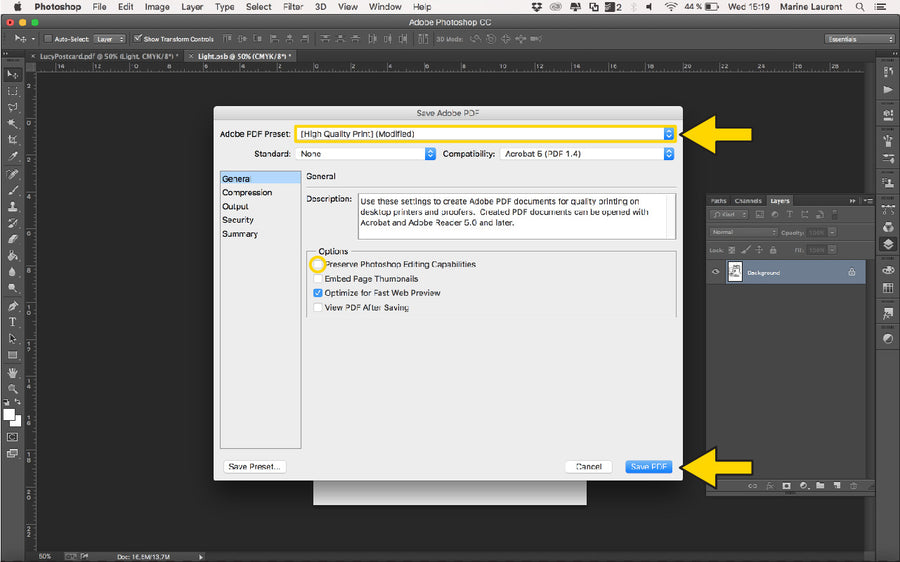Enable View PDF After Saving
This screenshot has height=562, width=900.
(317, 307)
